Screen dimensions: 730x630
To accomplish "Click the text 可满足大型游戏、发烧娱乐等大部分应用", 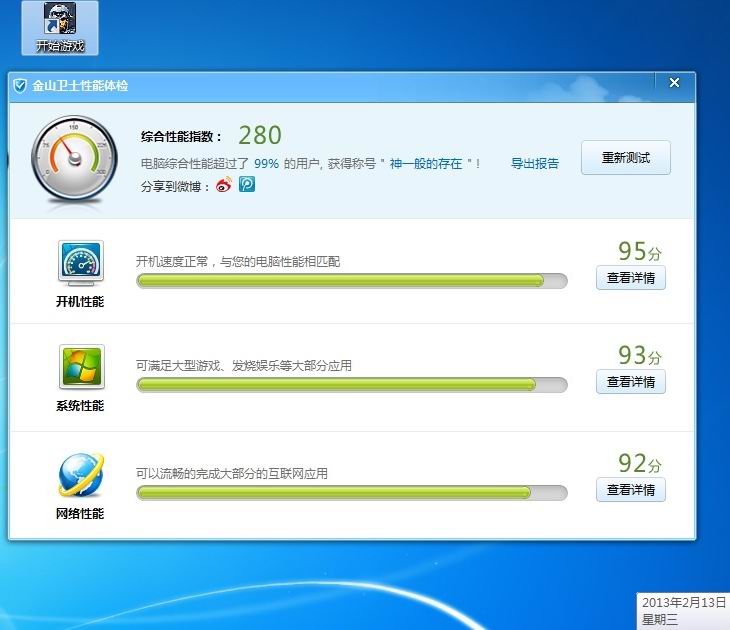I will (243, 366).
